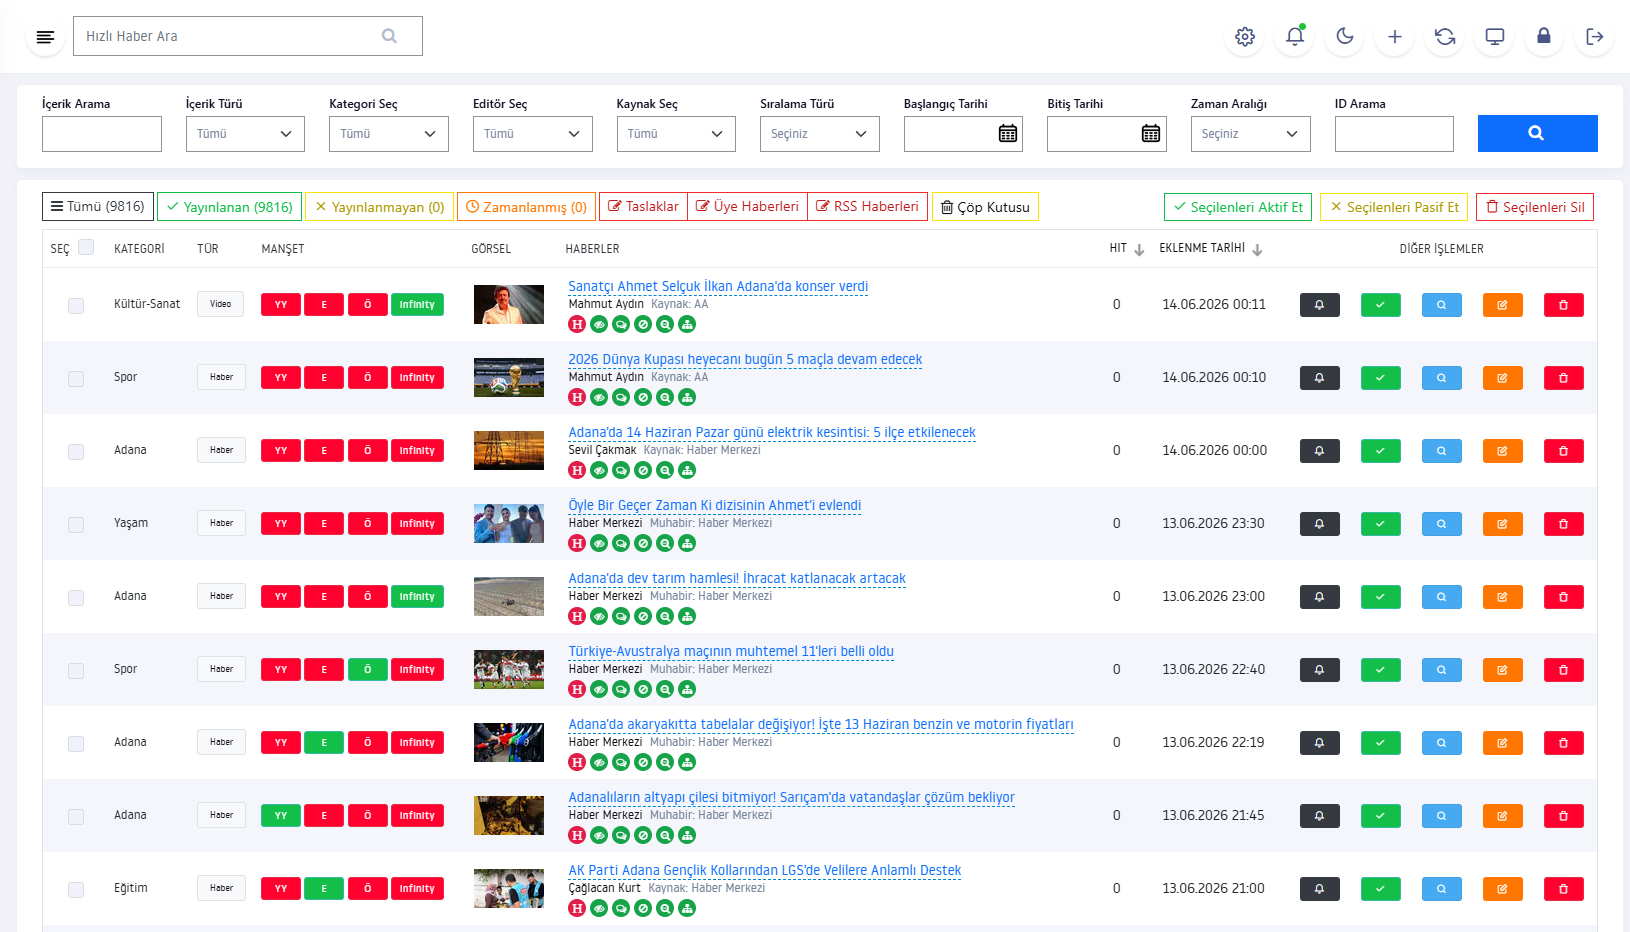
Task: Expand the Sıralama Türü dropdown
Action: pos(820,134)
